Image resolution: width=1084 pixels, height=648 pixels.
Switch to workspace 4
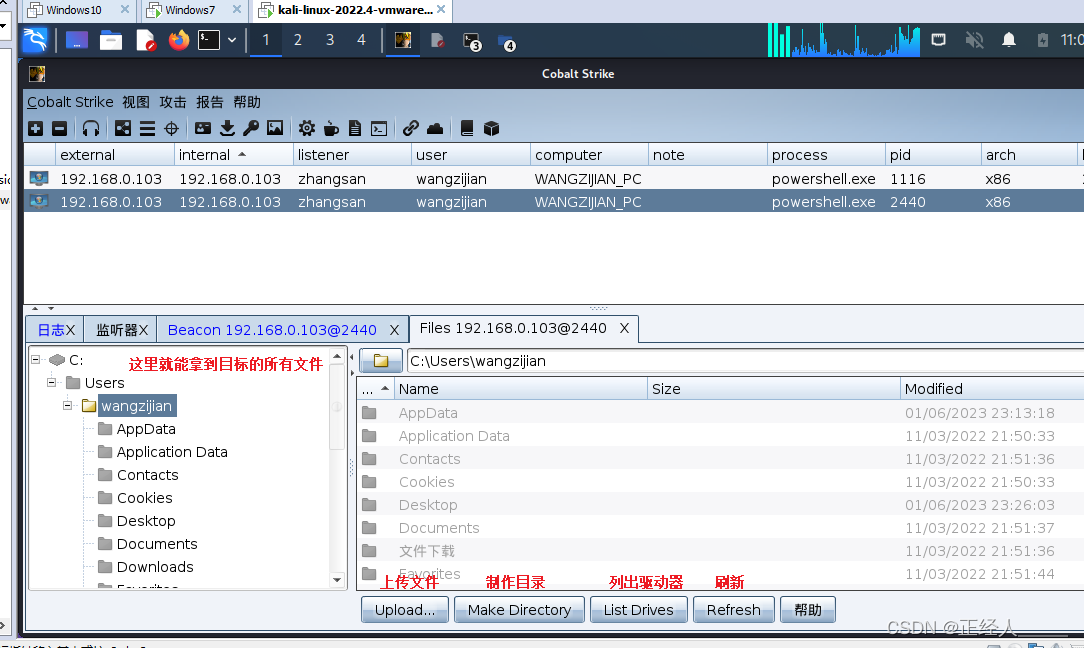[361, 40]
